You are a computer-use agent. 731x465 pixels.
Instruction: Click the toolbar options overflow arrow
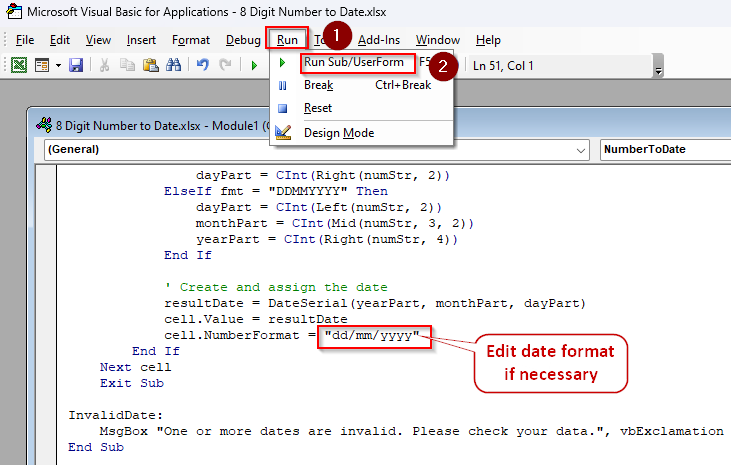click(x=658, y=66)
